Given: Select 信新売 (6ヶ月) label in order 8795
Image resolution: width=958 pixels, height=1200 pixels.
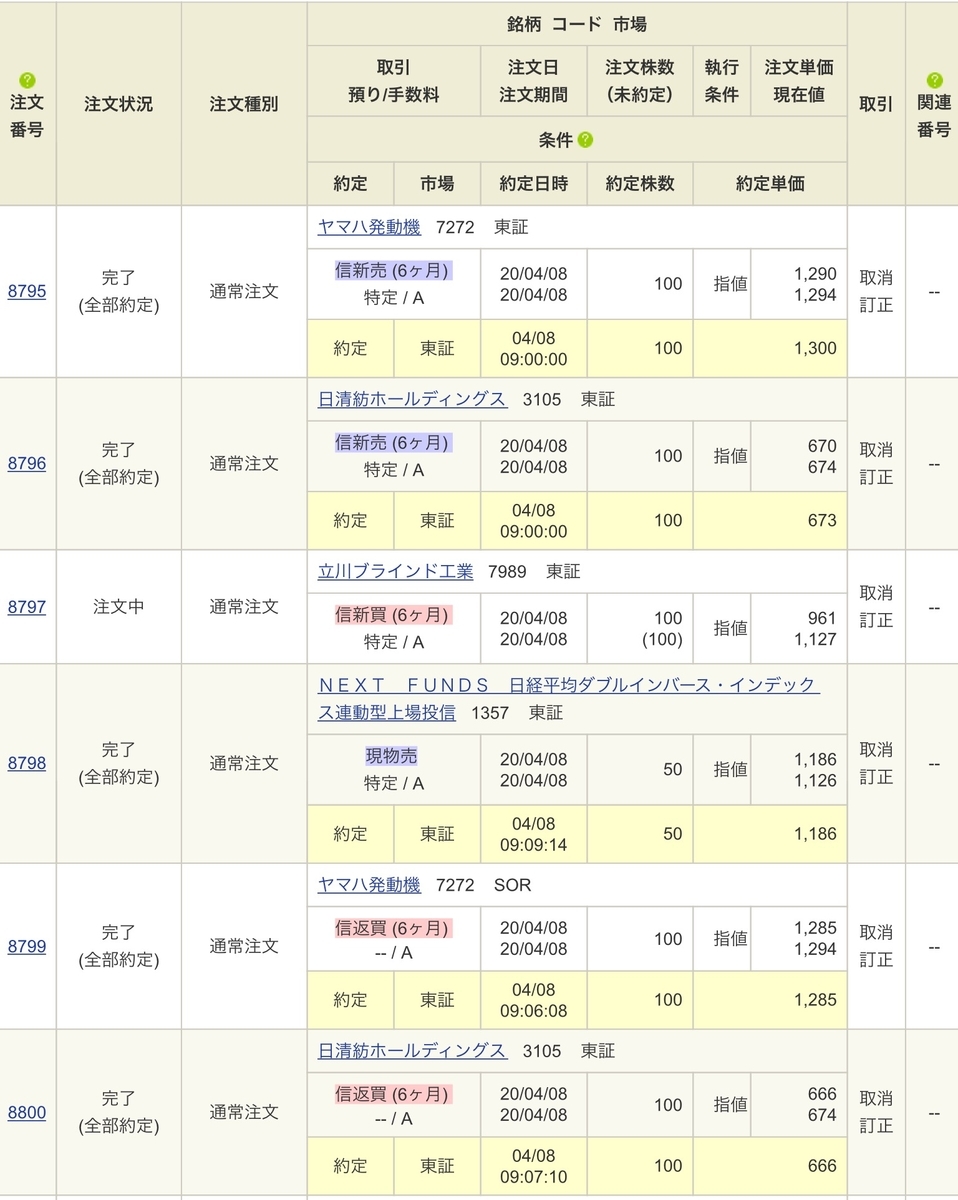Looking at the screenshot, I should point(393,270).
